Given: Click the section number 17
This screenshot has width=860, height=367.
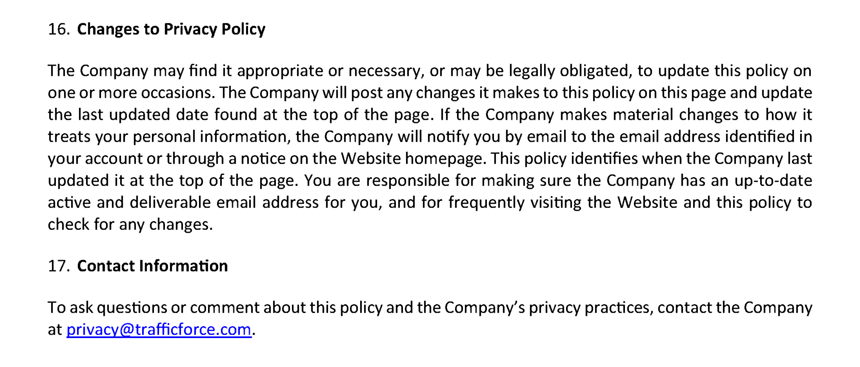Looking at the screenshot, I should (57, 266).
